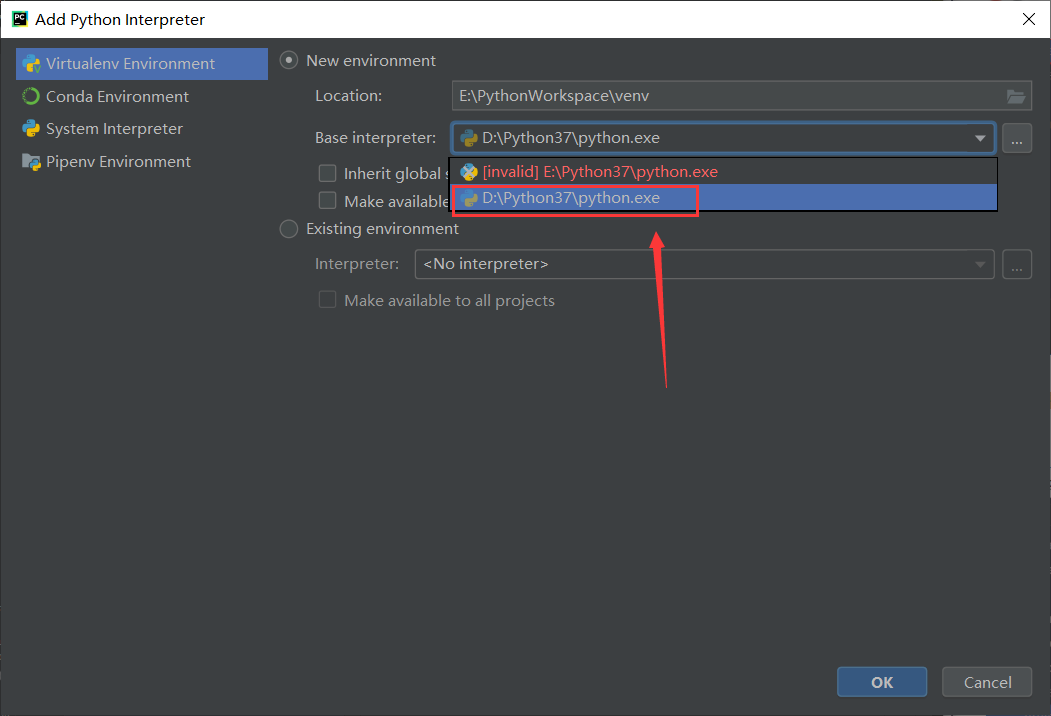Click the 'Location:' label

click(349, 96)
